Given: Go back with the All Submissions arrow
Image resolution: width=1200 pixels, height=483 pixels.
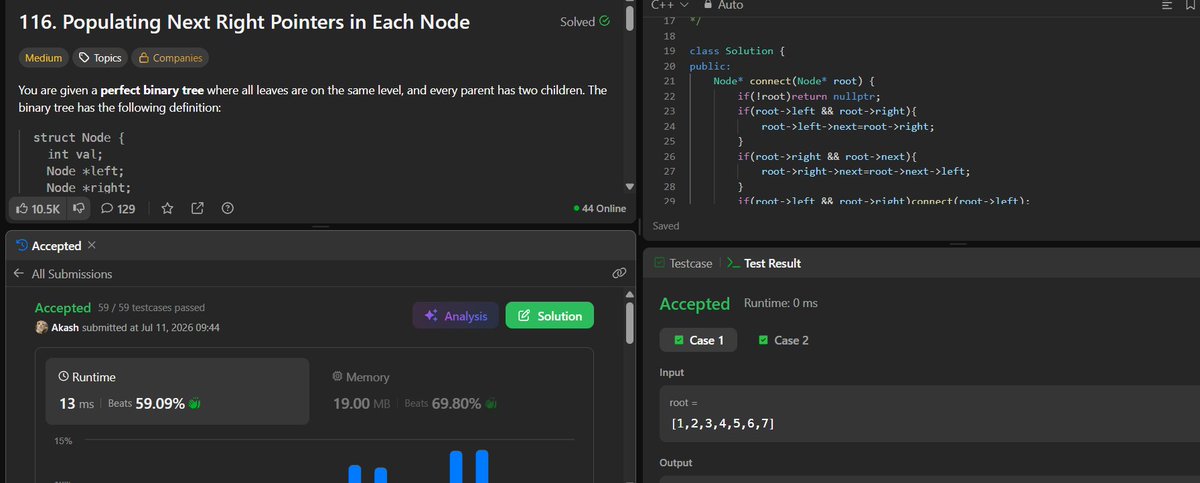Looking at the screenshot, I should coord(18,274).
